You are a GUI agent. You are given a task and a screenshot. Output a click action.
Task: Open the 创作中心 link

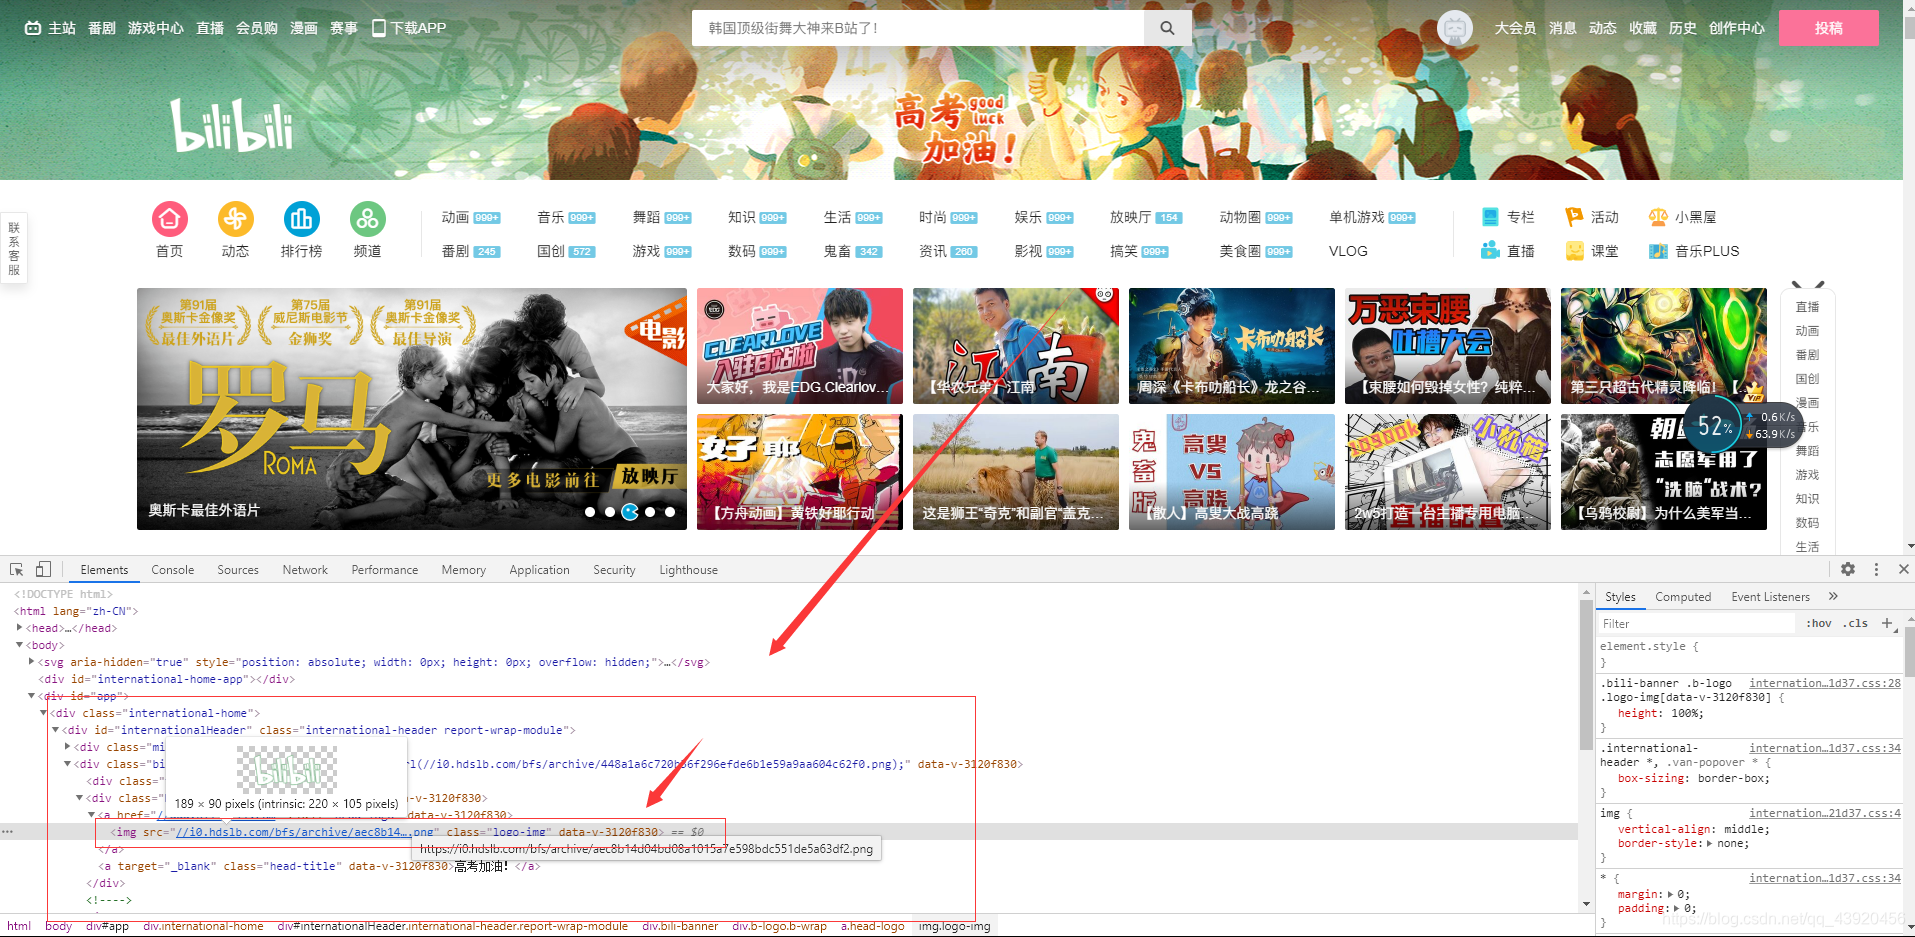[1737, 28]
